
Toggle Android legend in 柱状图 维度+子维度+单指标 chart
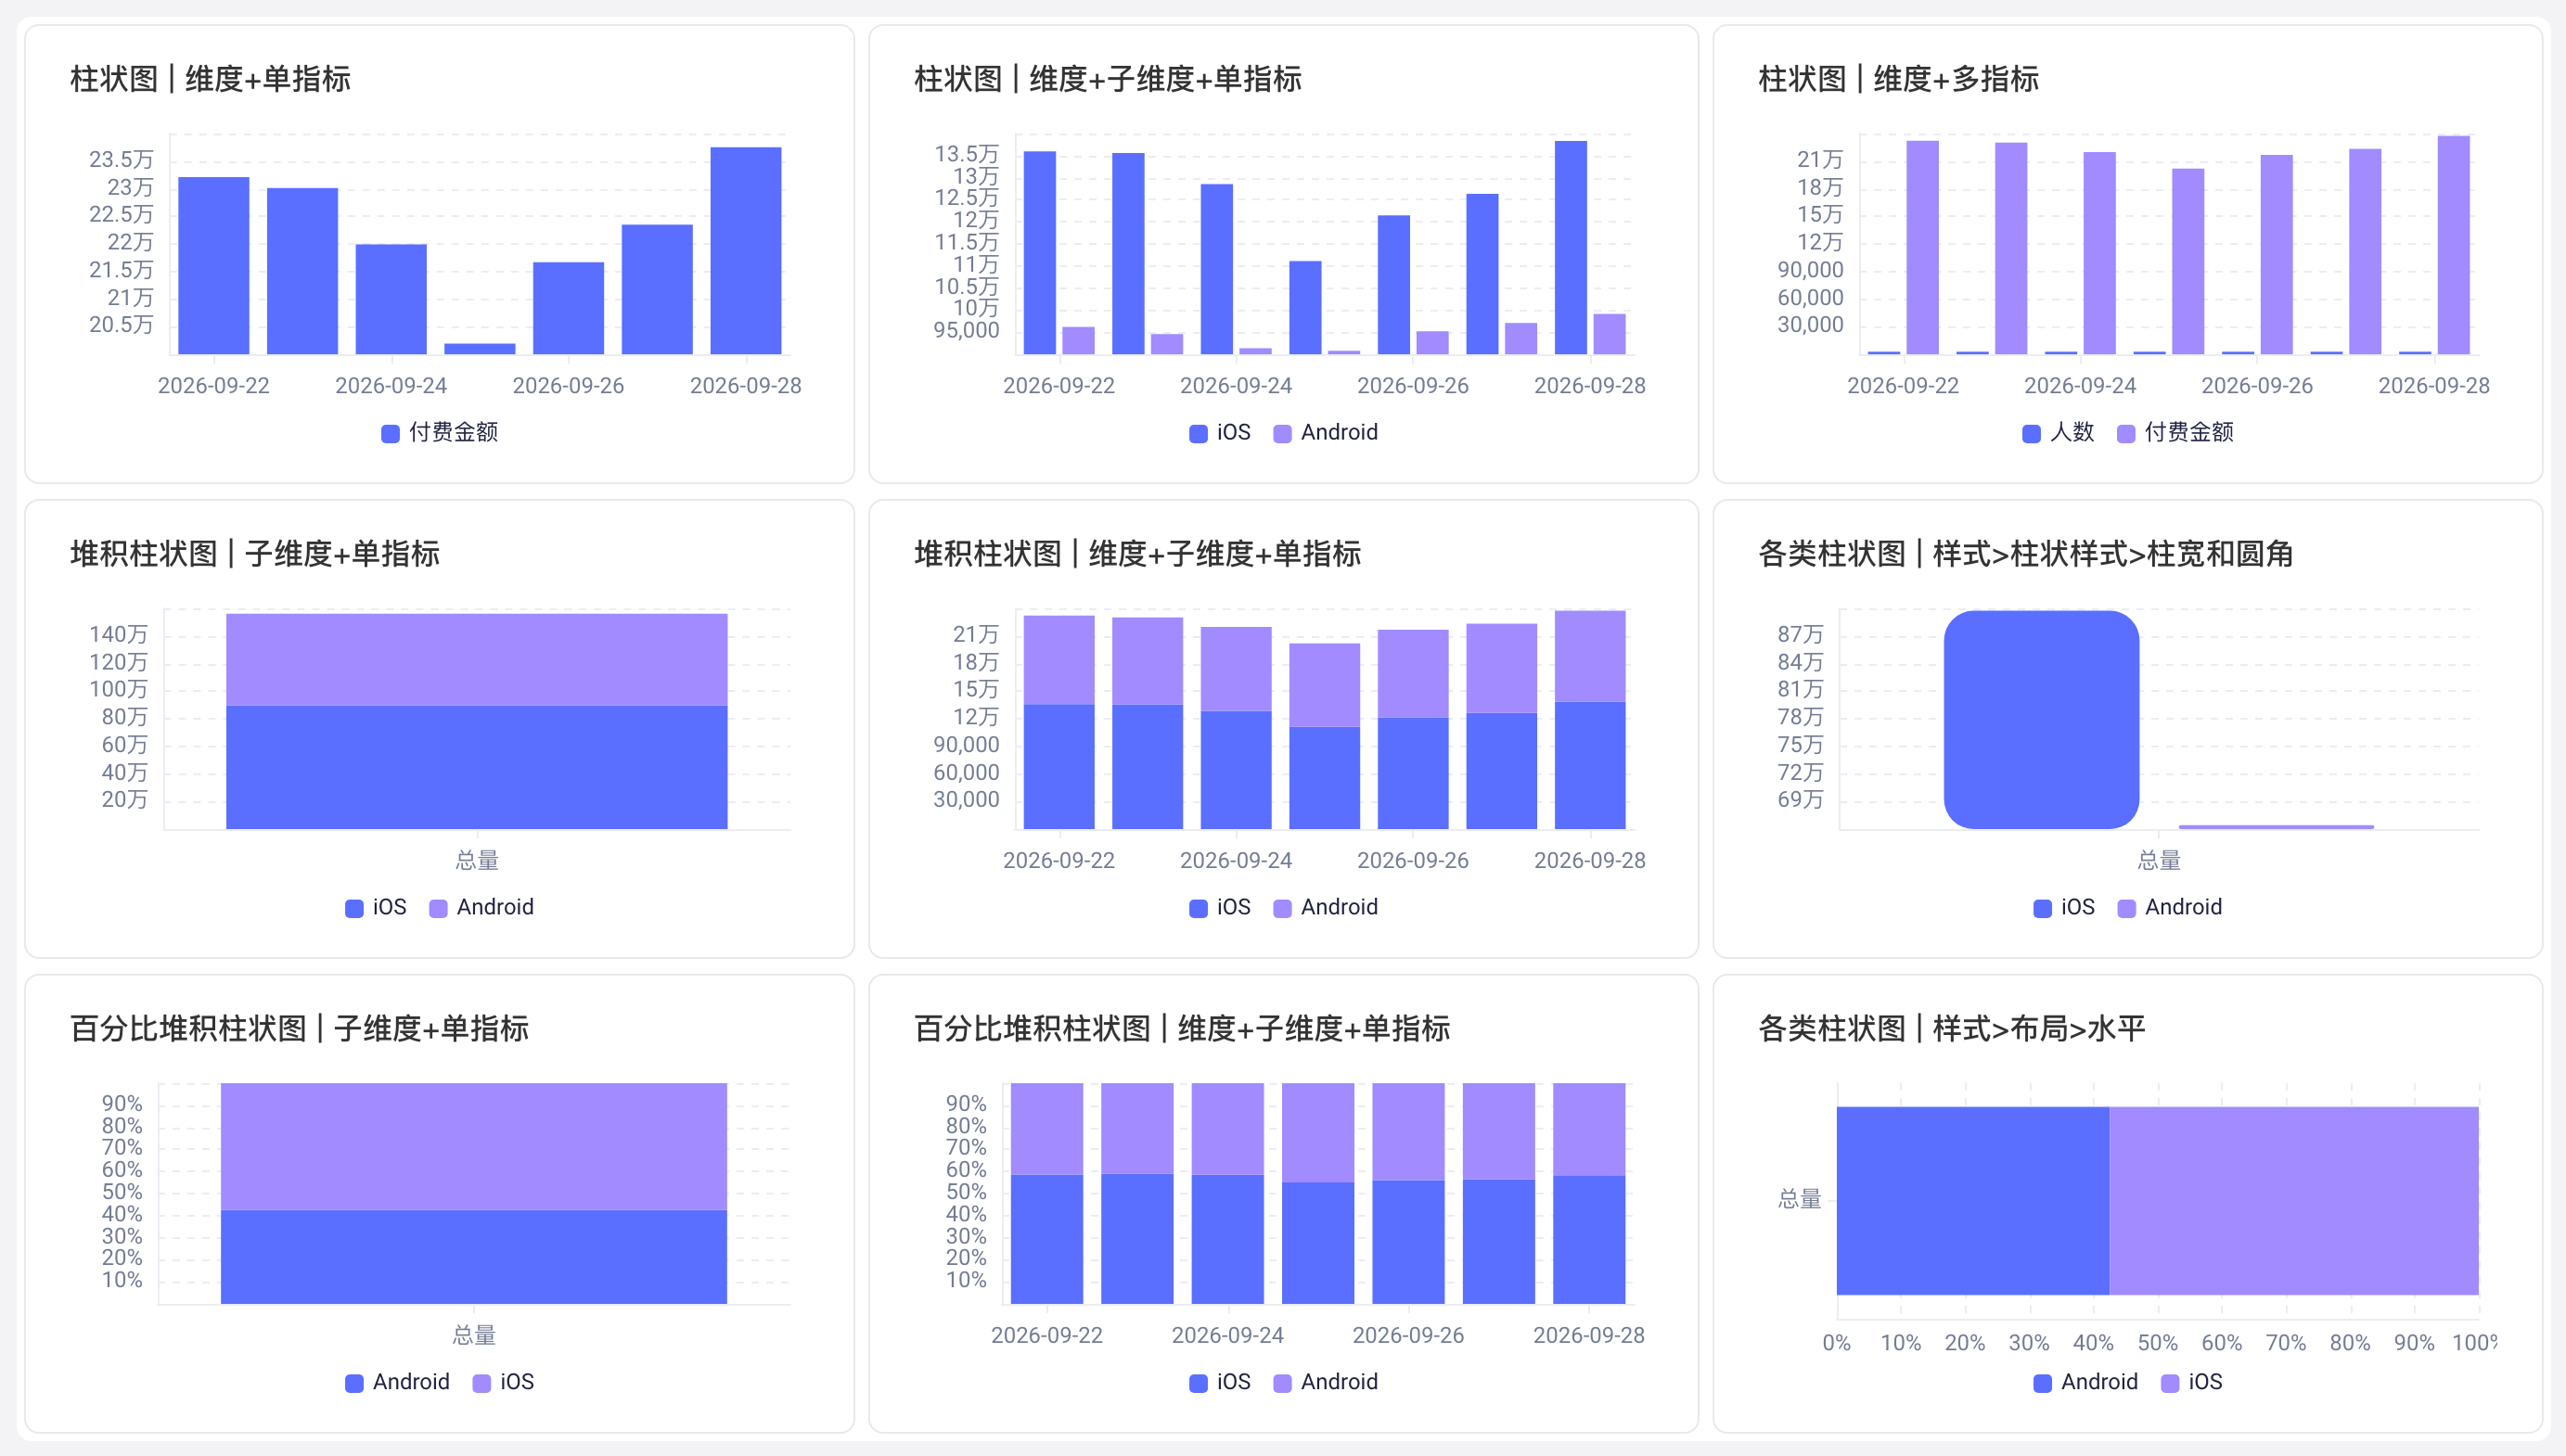(x=1326, y=432)
